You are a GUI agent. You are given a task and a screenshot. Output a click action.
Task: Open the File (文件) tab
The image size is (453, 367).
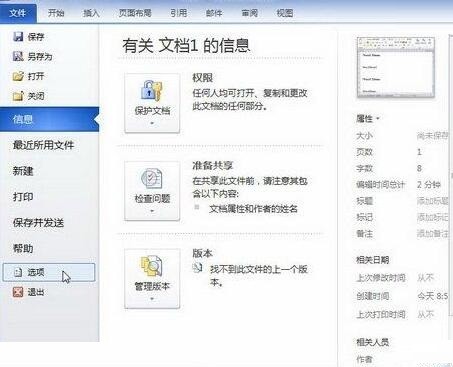point(18,13)
